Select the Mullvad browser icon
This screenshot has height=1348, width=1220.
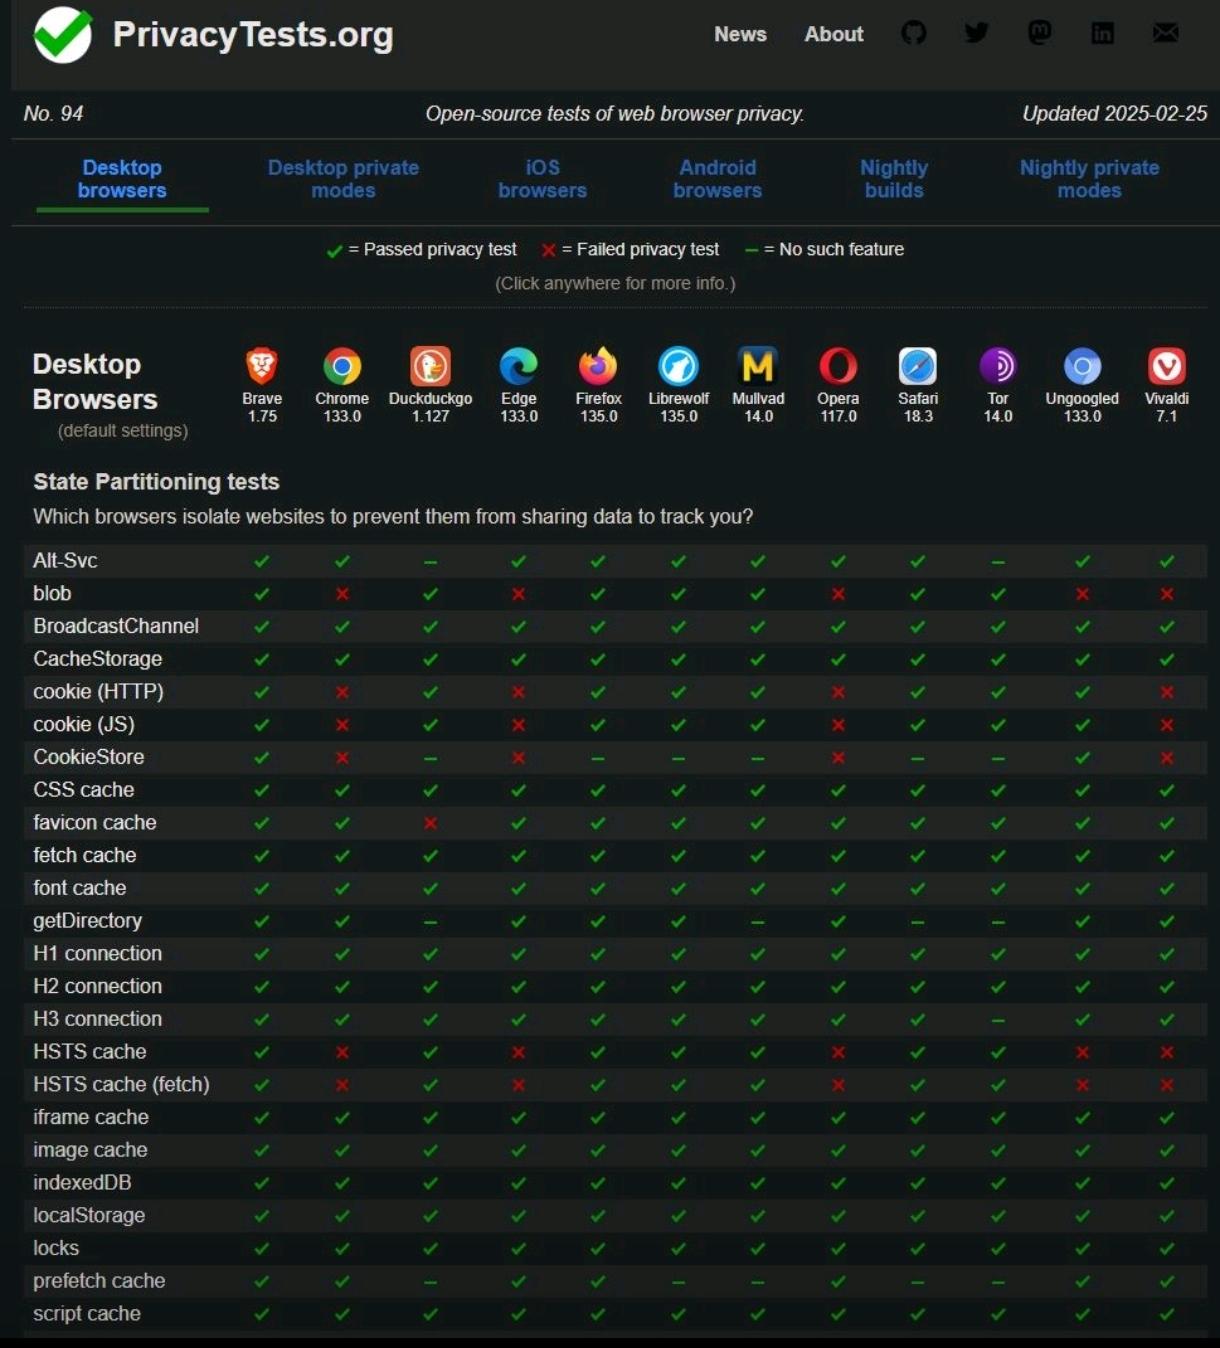(758, 366)
